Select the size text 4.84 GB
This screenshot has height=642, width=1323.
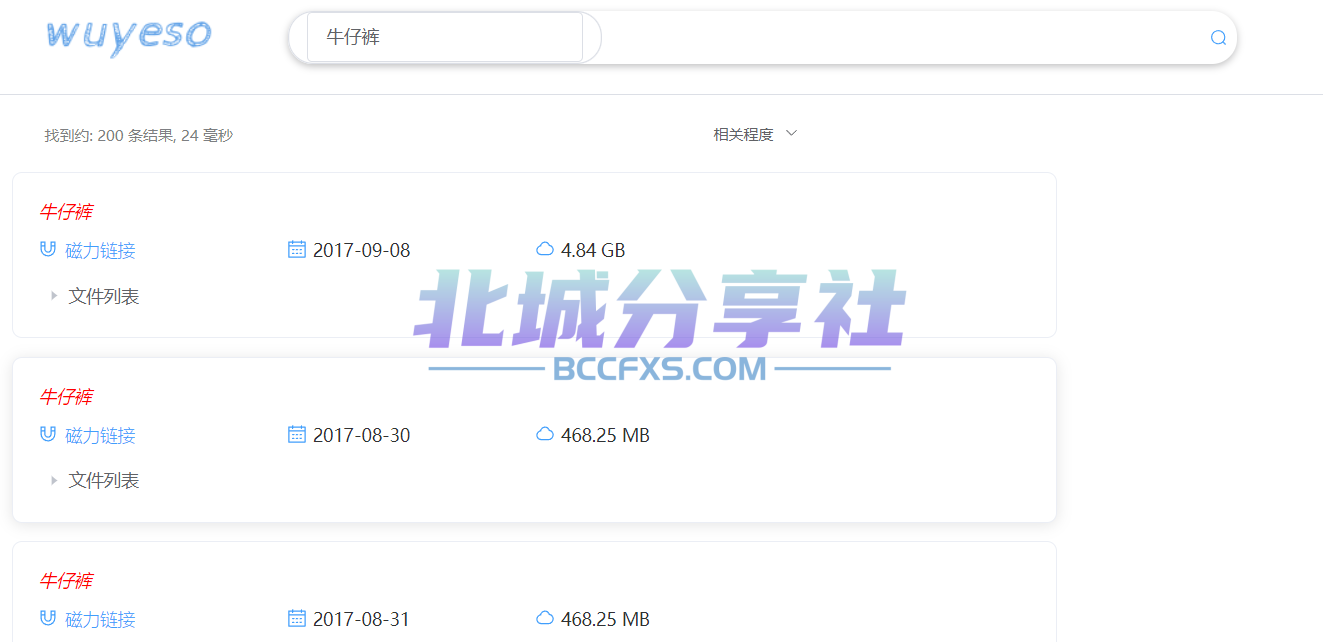point(593,250)
